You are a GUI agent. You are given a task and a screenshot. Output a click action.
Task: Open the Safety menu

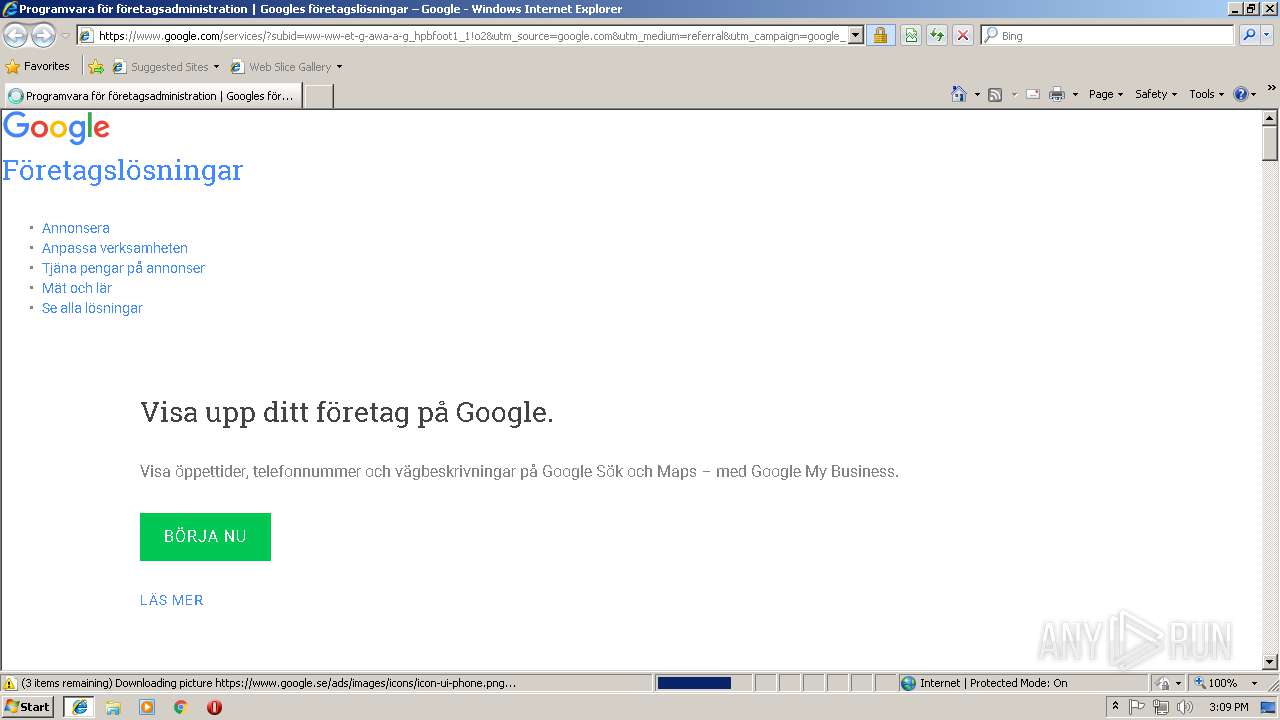(x=1156, y=94)
